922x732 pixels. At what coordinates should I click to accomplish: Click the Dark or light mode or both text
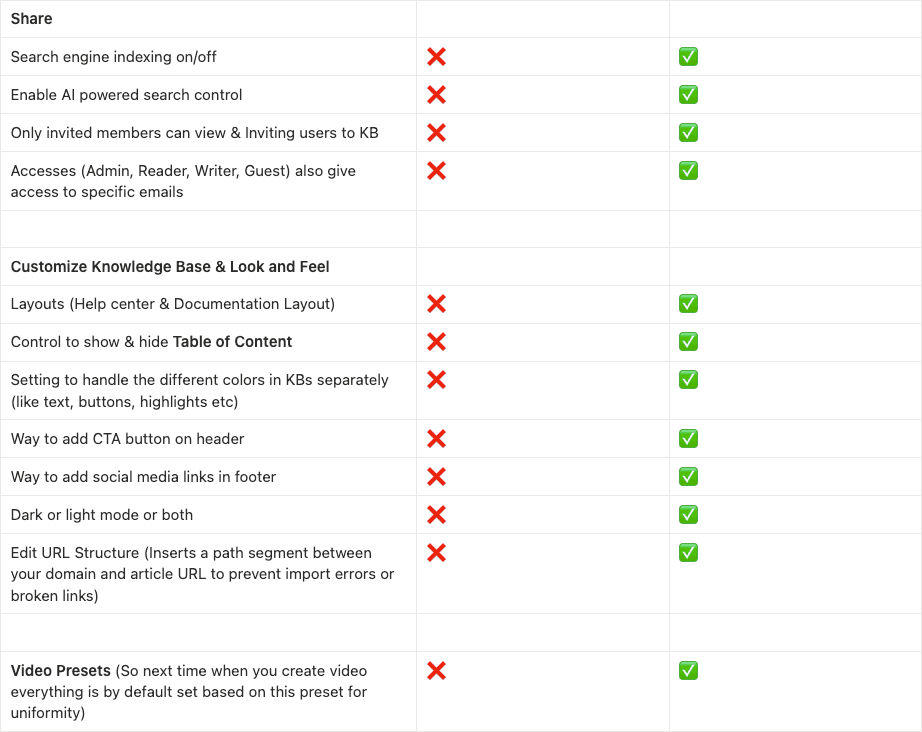pyautogui.click(x=102, y=515)
